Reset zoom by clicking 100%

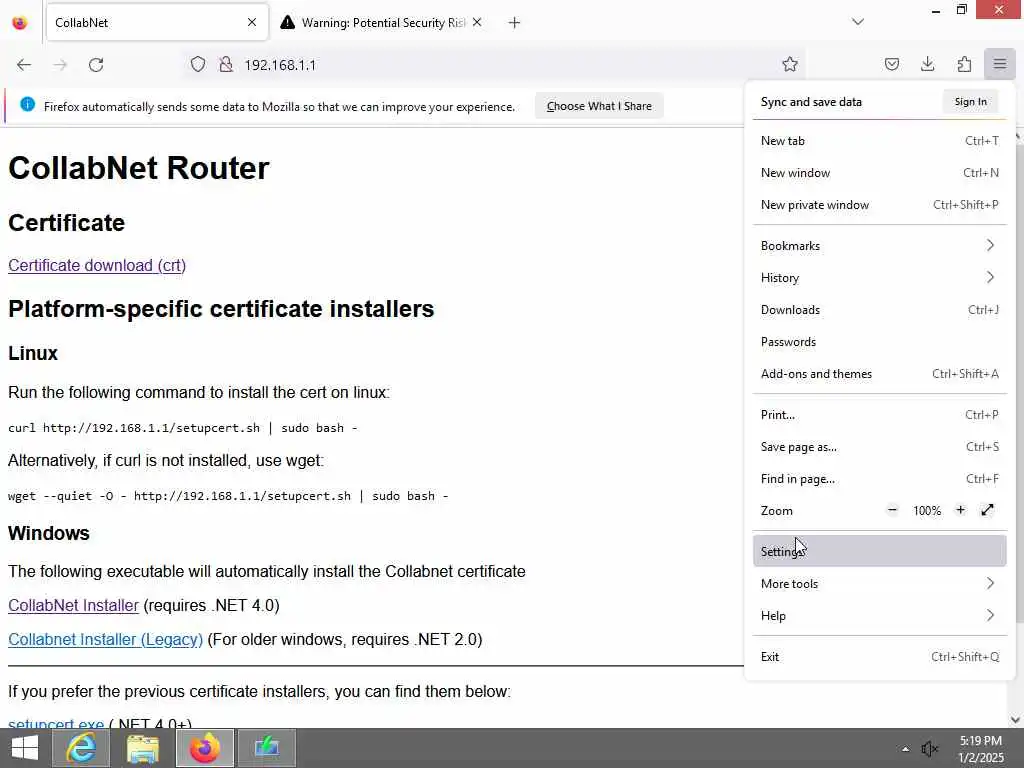(x=927, y=511)
